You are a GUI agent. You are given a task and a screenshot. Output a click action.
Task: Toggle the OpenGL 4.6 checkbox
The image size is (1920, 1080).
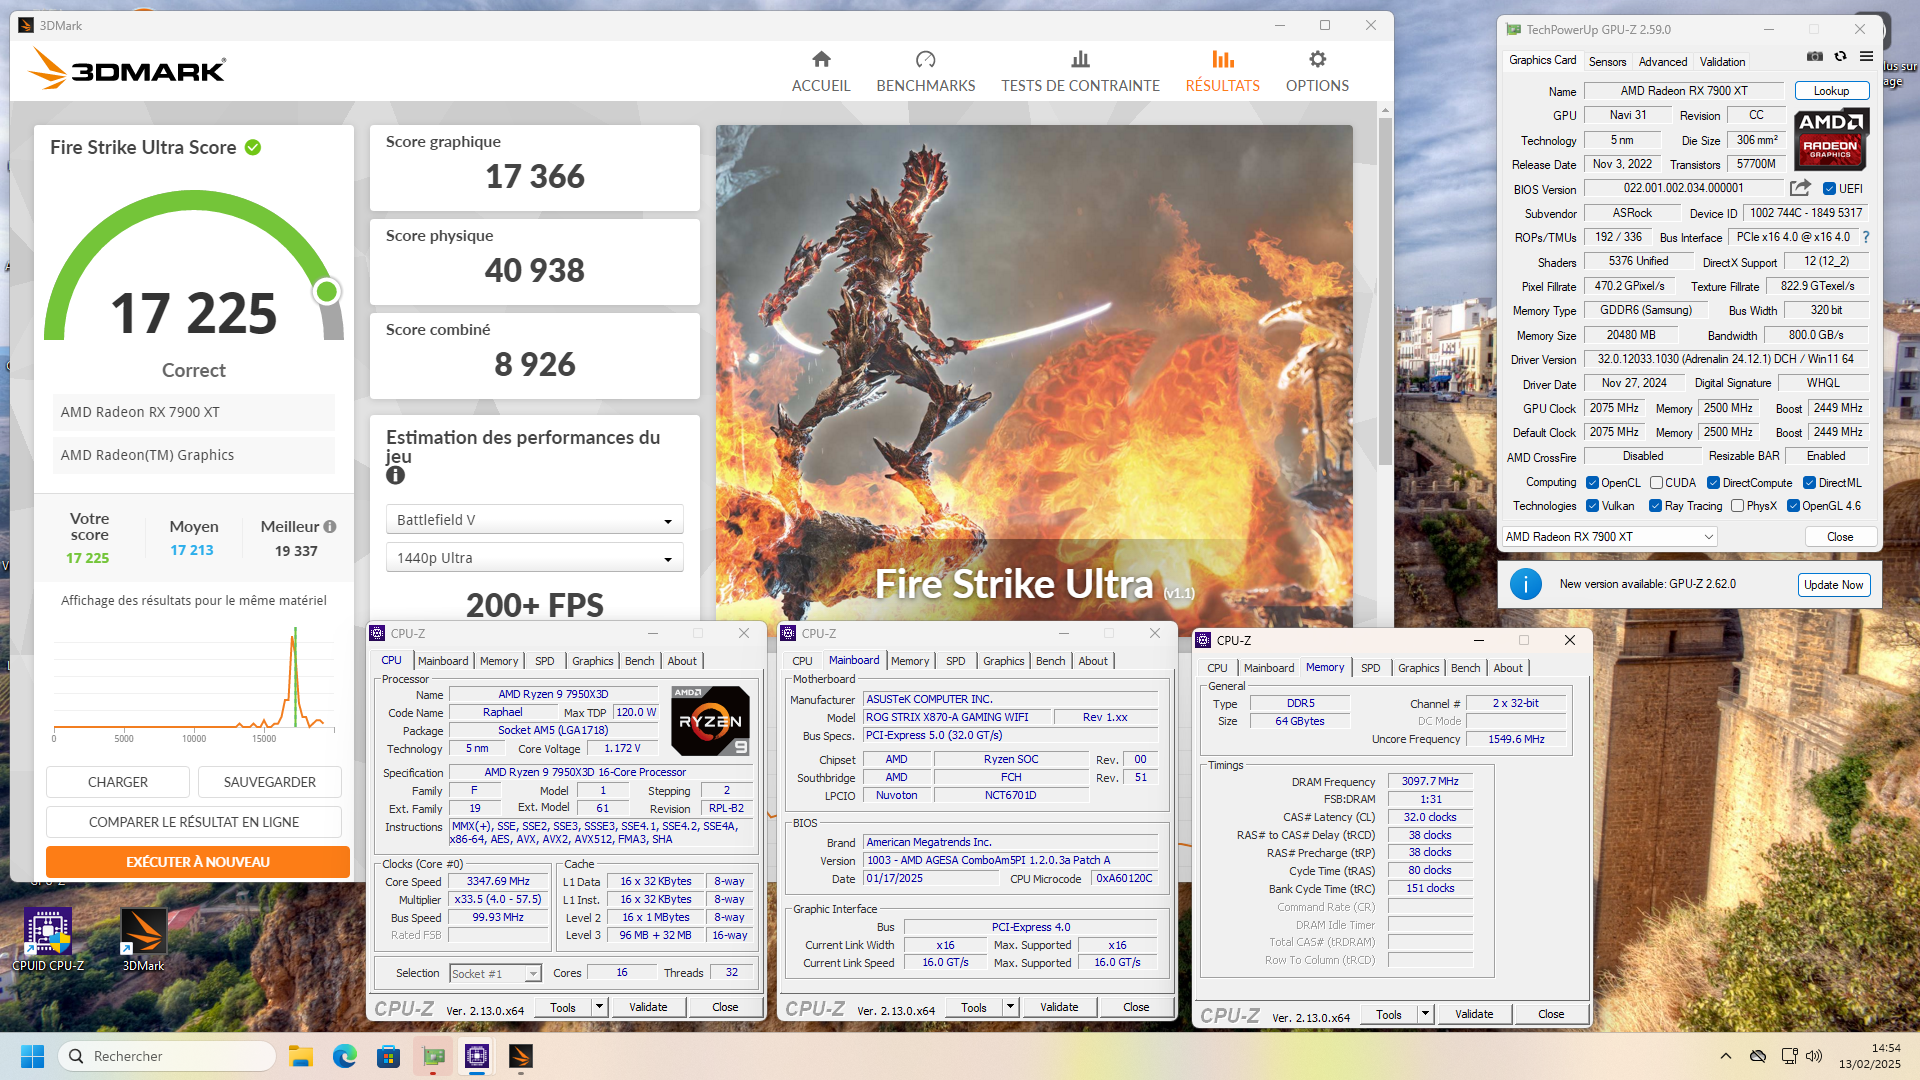pos(1793,506)
